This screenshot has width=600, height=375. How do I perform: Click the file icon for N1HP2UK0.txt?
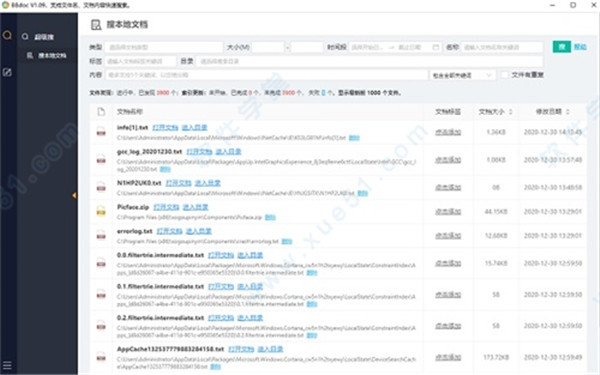point(101,188)
